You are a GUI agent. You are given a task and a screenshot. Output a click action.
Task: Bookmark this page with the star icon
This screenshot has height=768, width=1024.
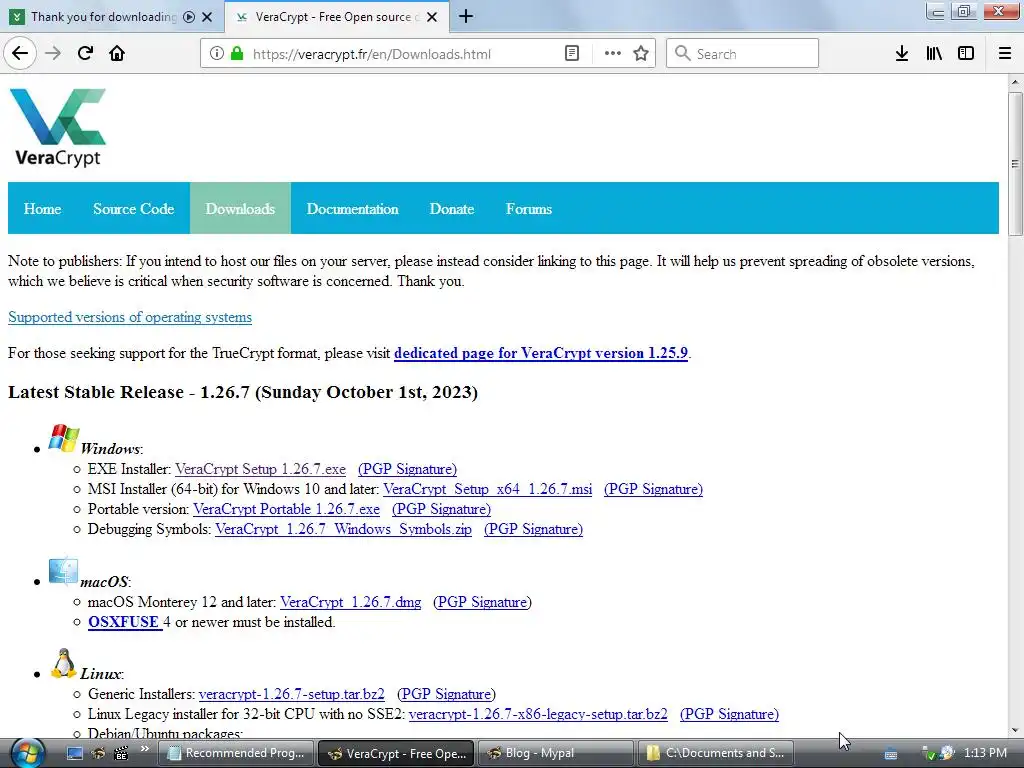(x=641, y=54)
